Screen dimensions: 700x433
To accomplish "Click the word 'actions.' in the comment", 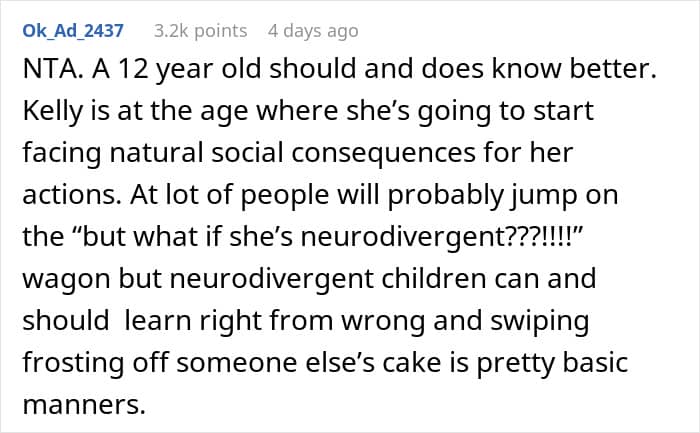I will (72, 195).
